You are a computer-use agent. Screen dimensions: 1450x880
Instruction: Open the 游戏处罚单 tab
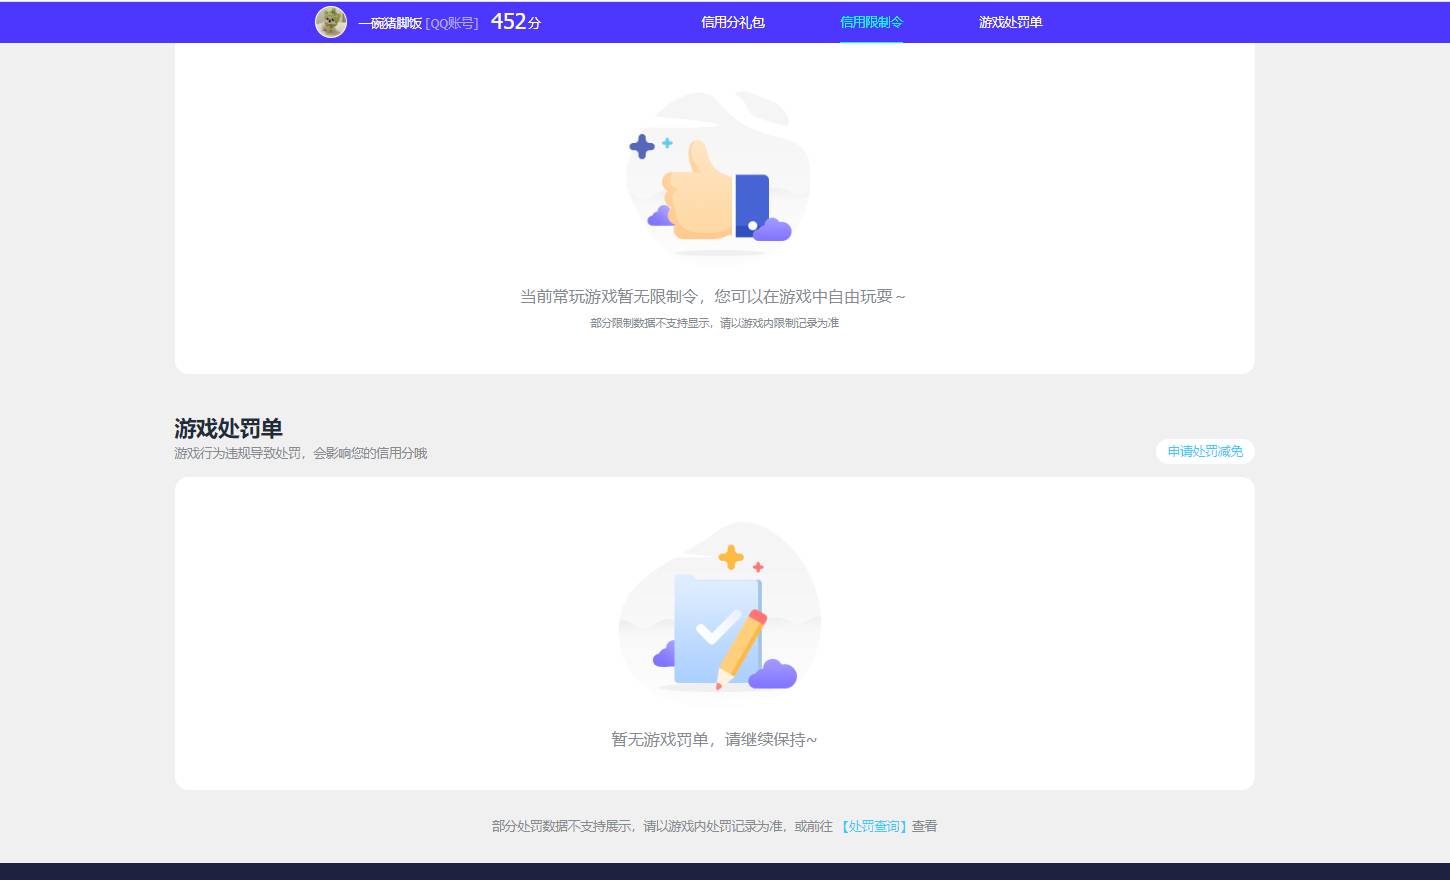pyautogui.click(x=1011, y=22)
